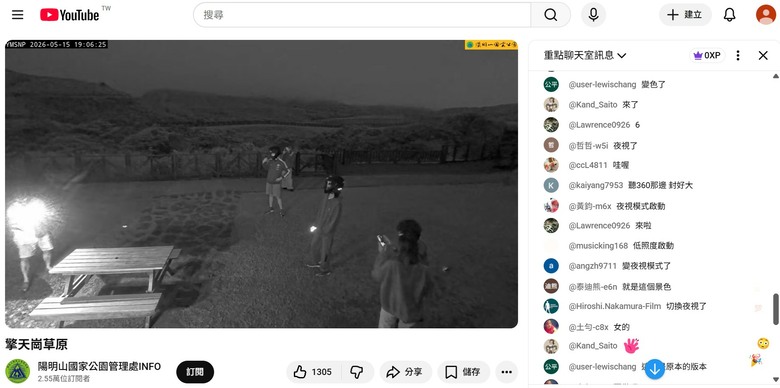Open 陽明山國家公園管理處INFO channel name link
This screenshot has width=780, height=388.
[x=99, y=367]
